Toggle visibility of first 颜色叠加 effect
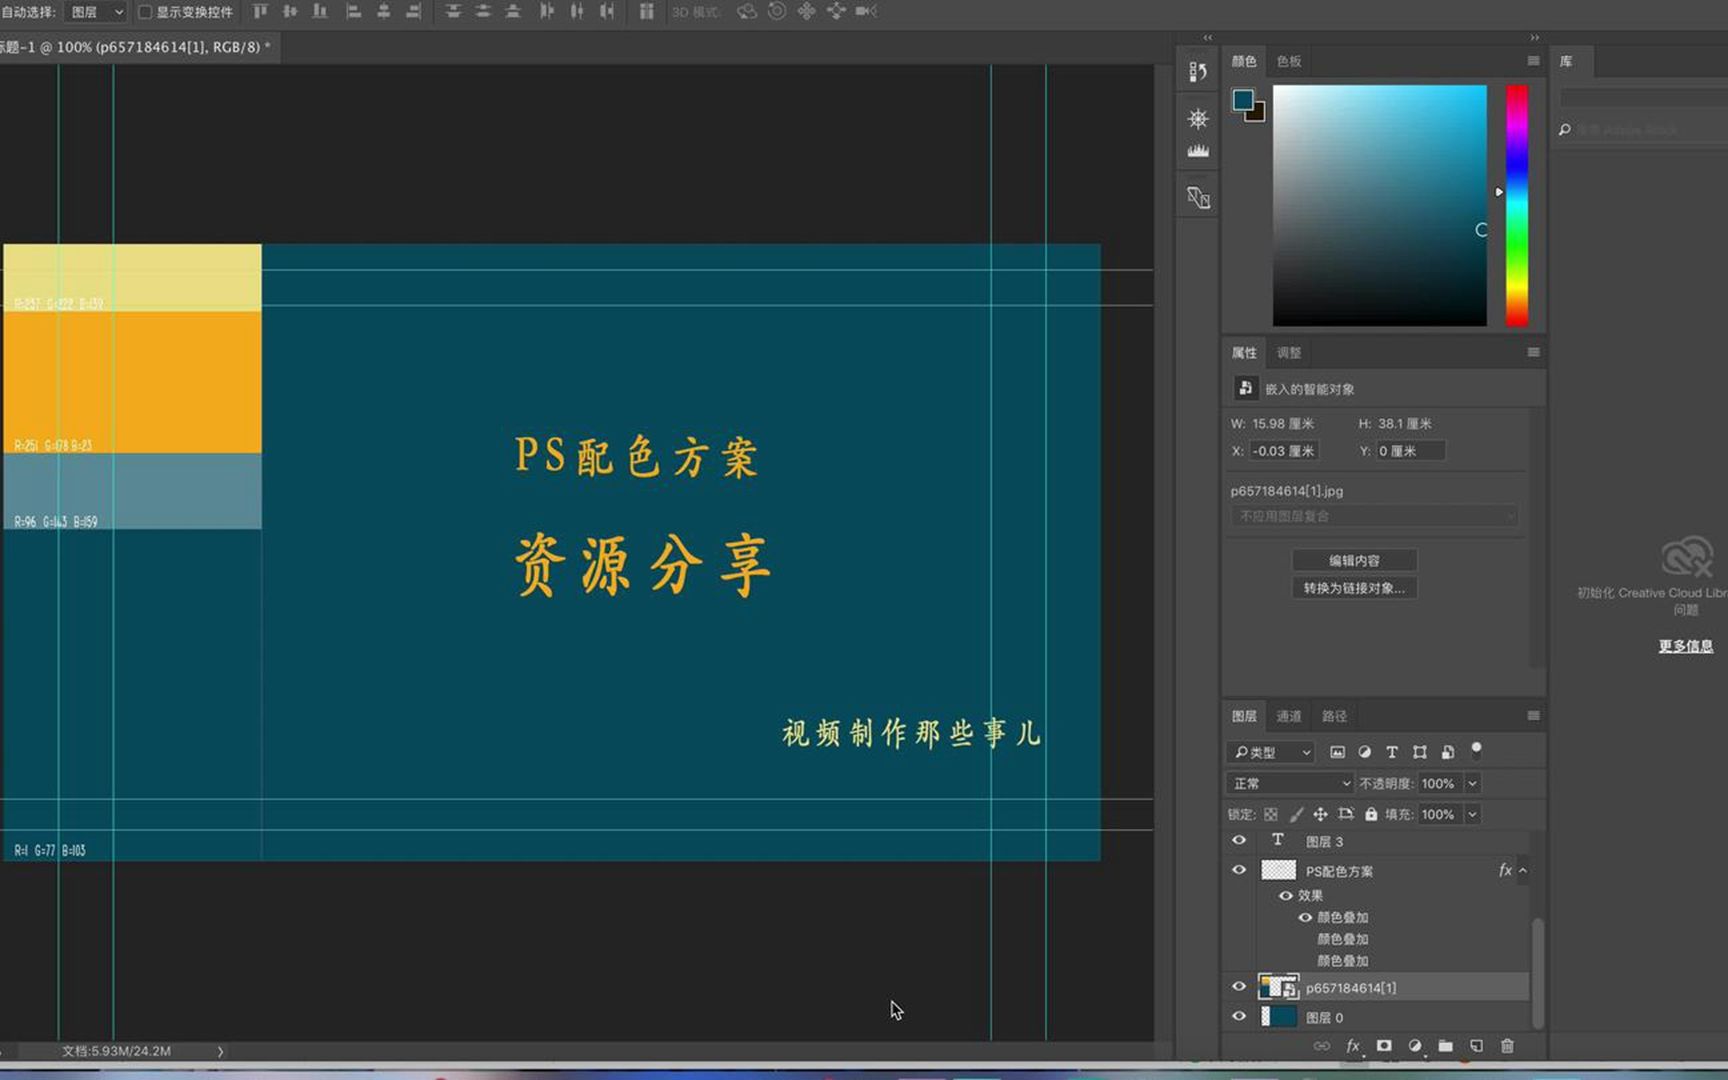 point(1305,917)
